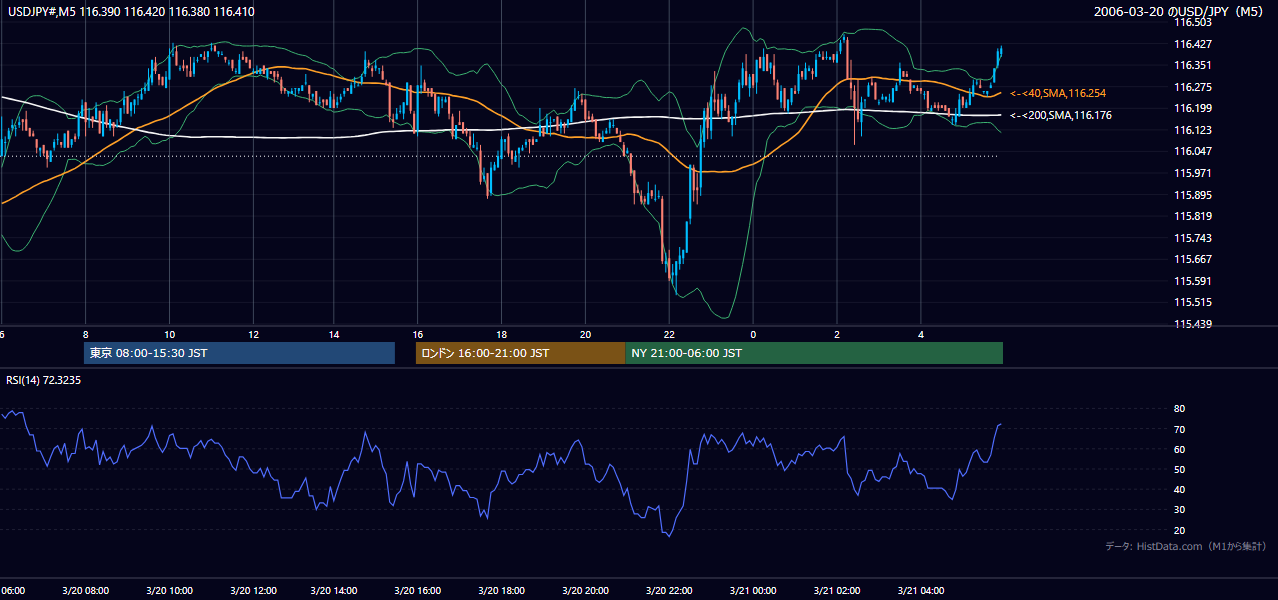Click RSI scale value 40
1278x600 pixels.
pos(1179,489)
